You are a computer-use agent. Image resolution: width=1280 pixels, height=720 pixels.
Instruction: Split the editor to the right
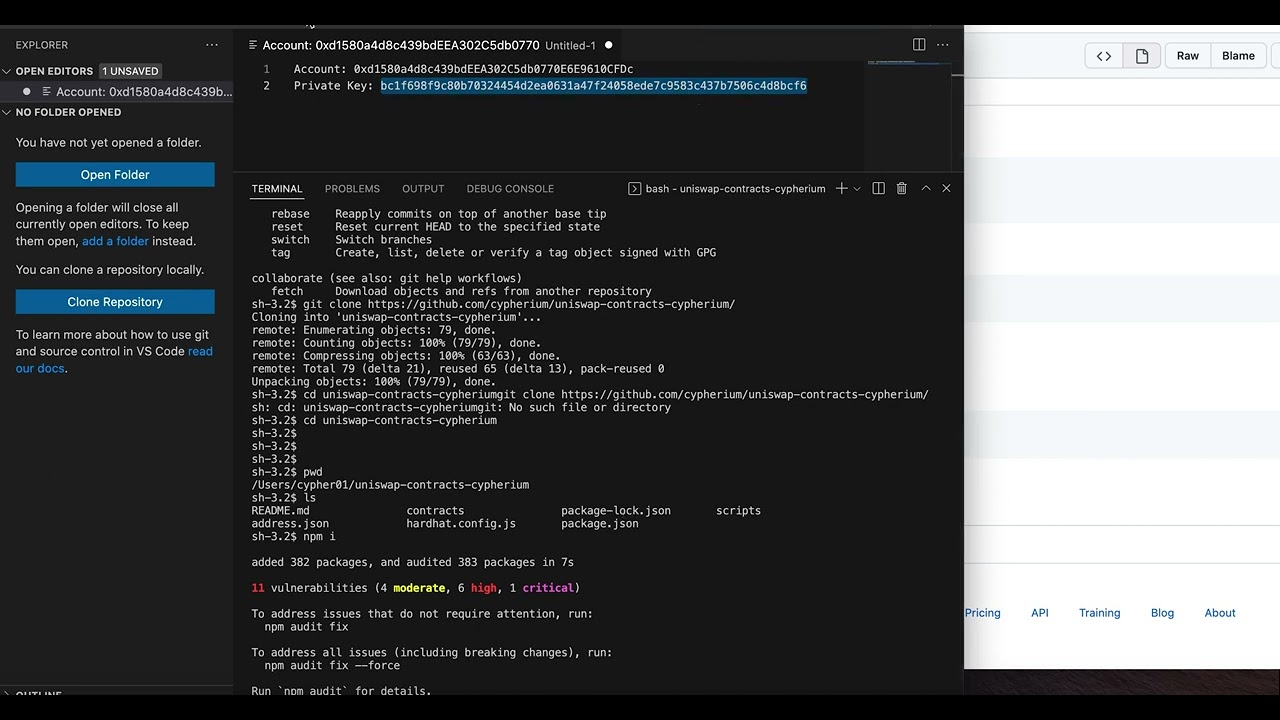919,45
